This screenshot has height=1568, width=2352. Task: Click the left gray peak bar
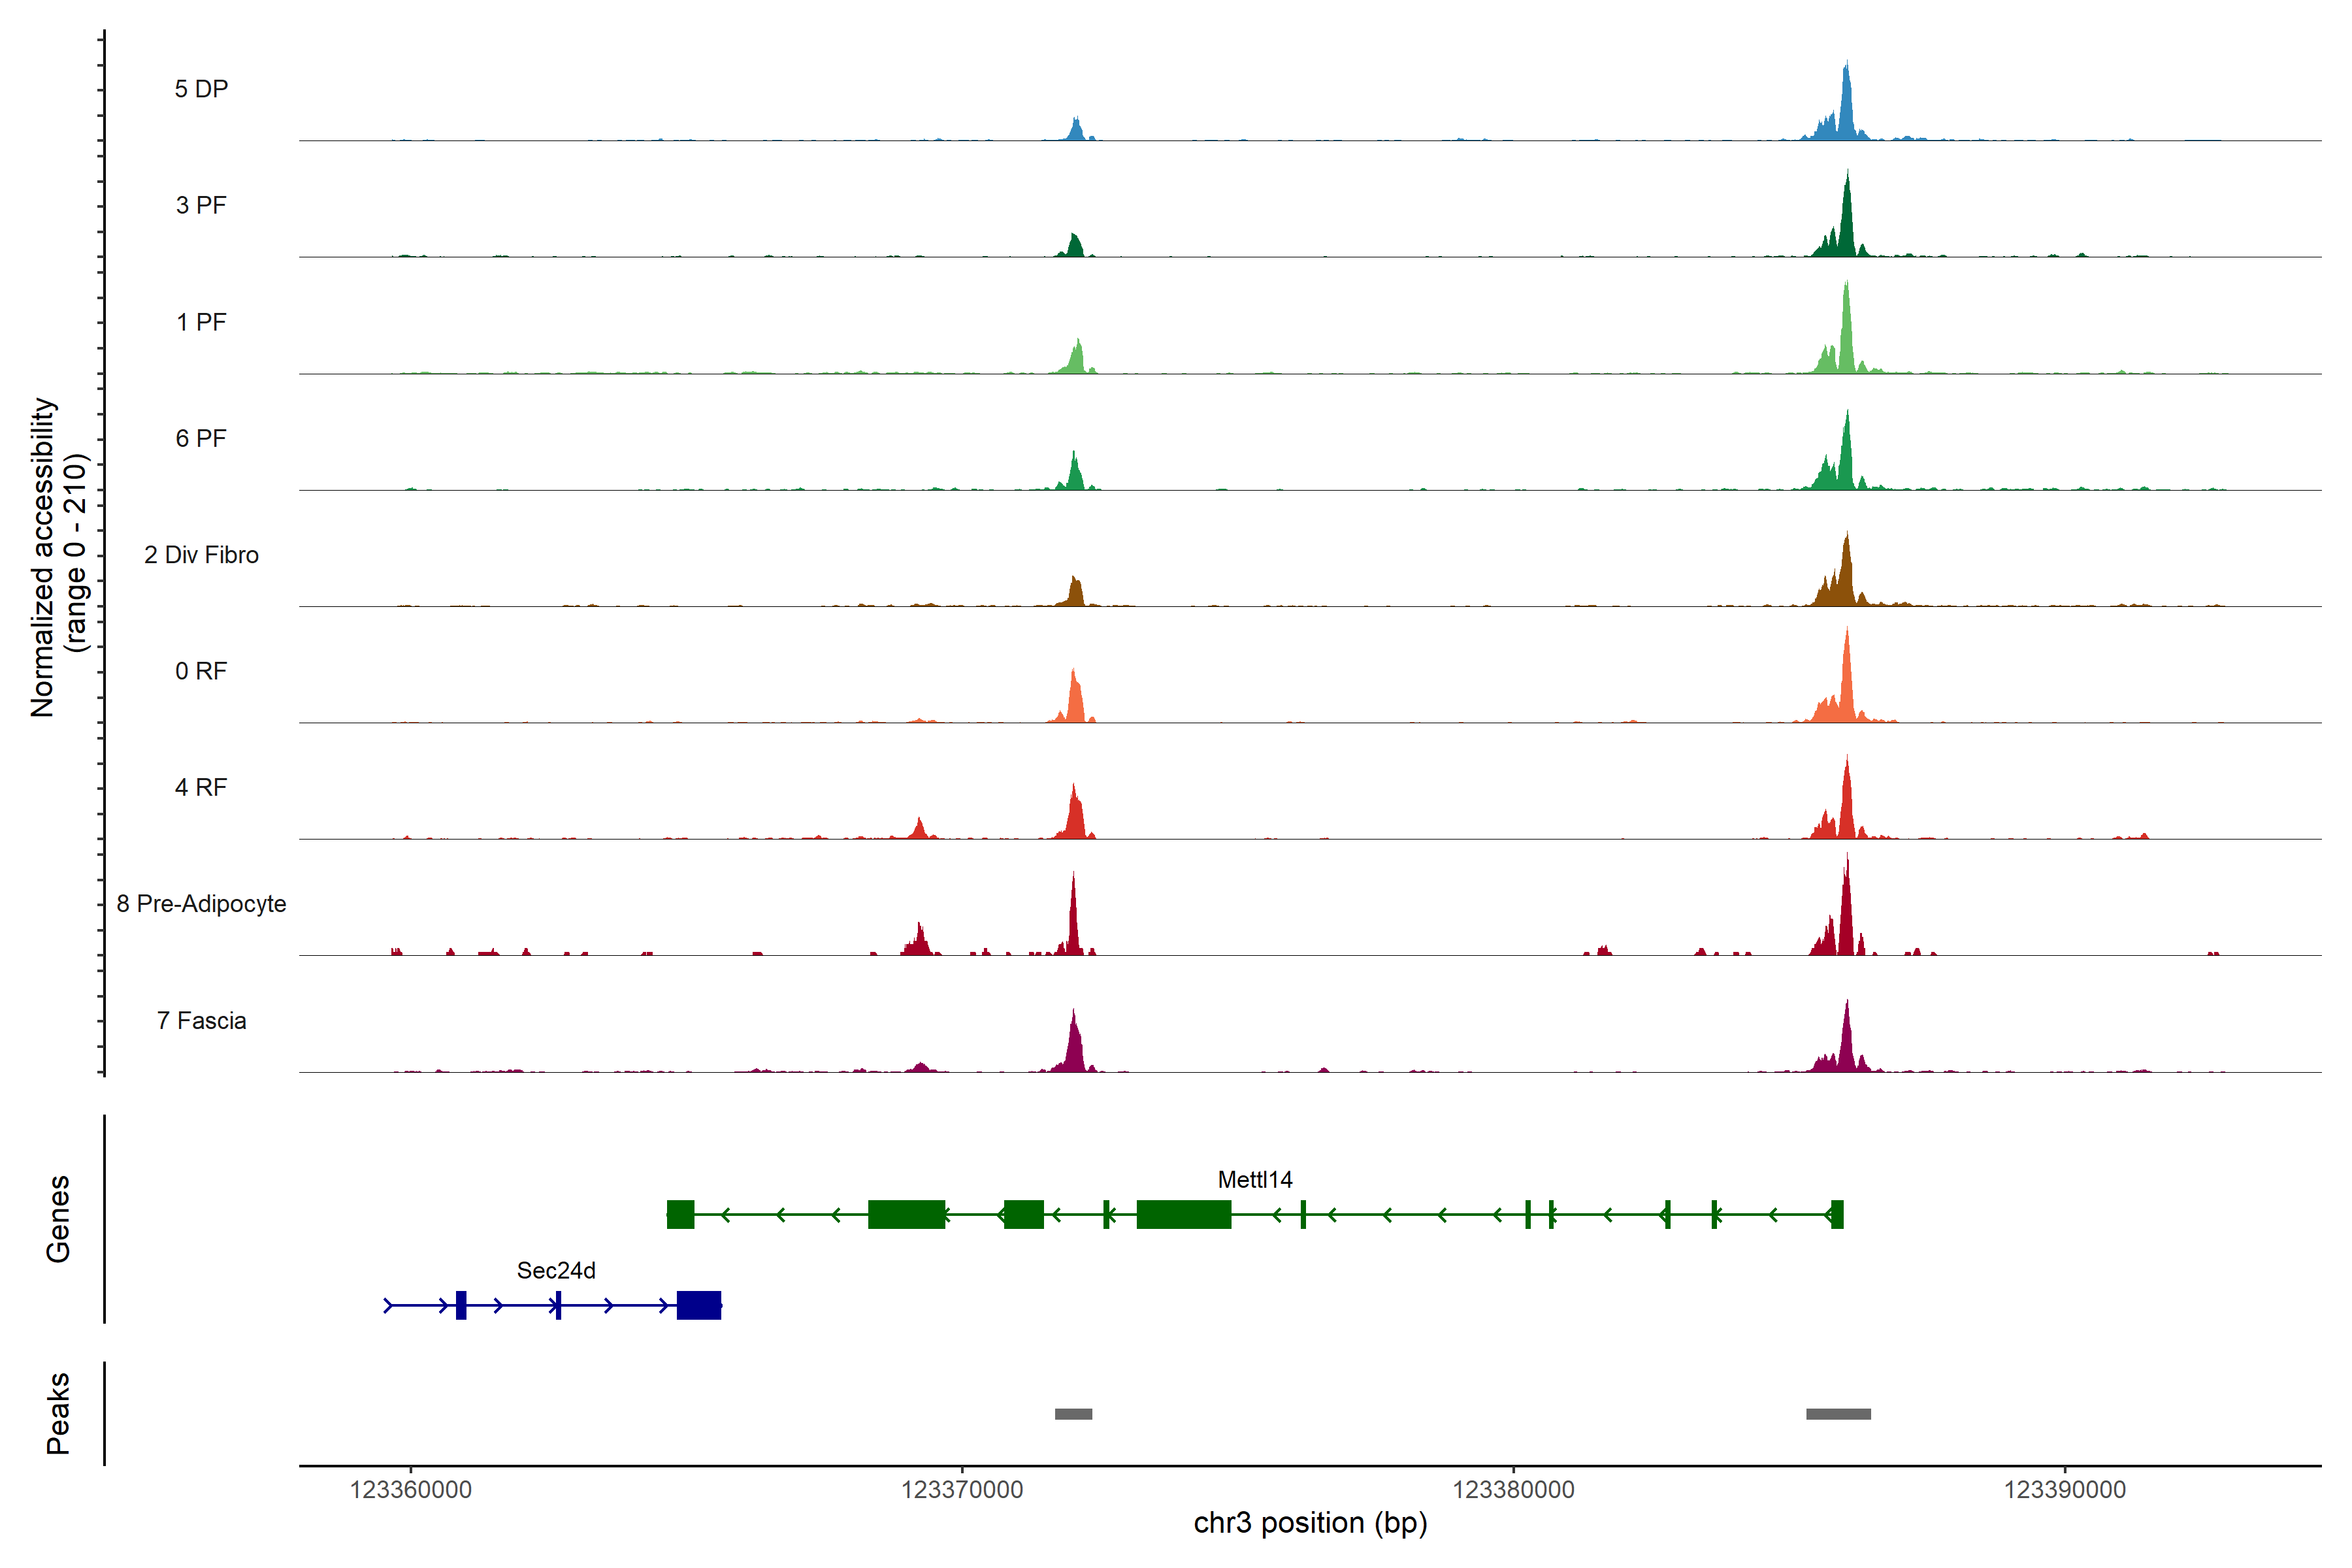point(1073,1413)
